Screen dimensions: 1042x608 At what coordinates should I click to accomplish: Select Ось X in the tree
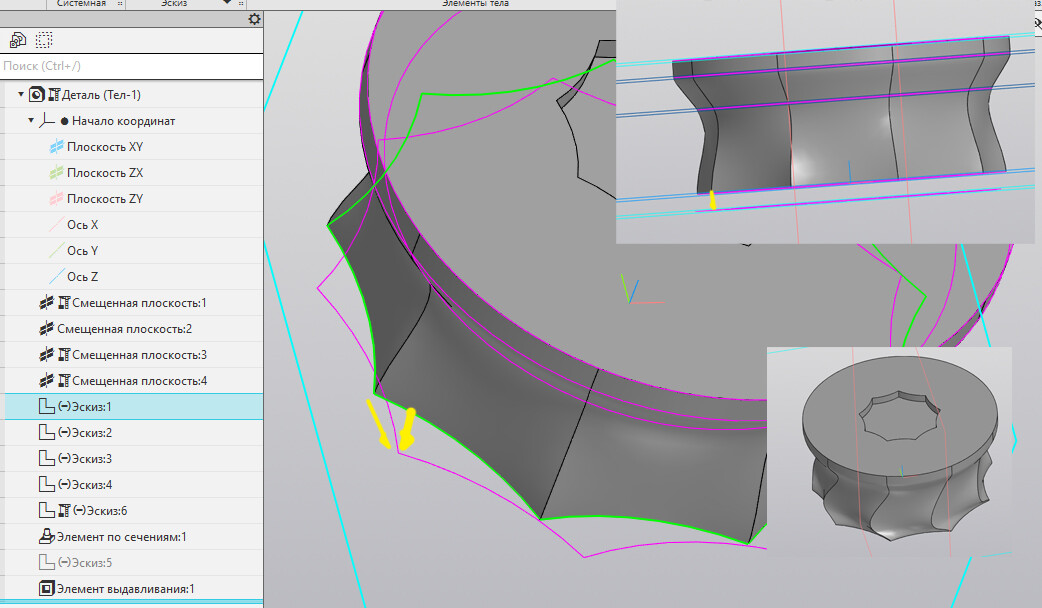82,225
